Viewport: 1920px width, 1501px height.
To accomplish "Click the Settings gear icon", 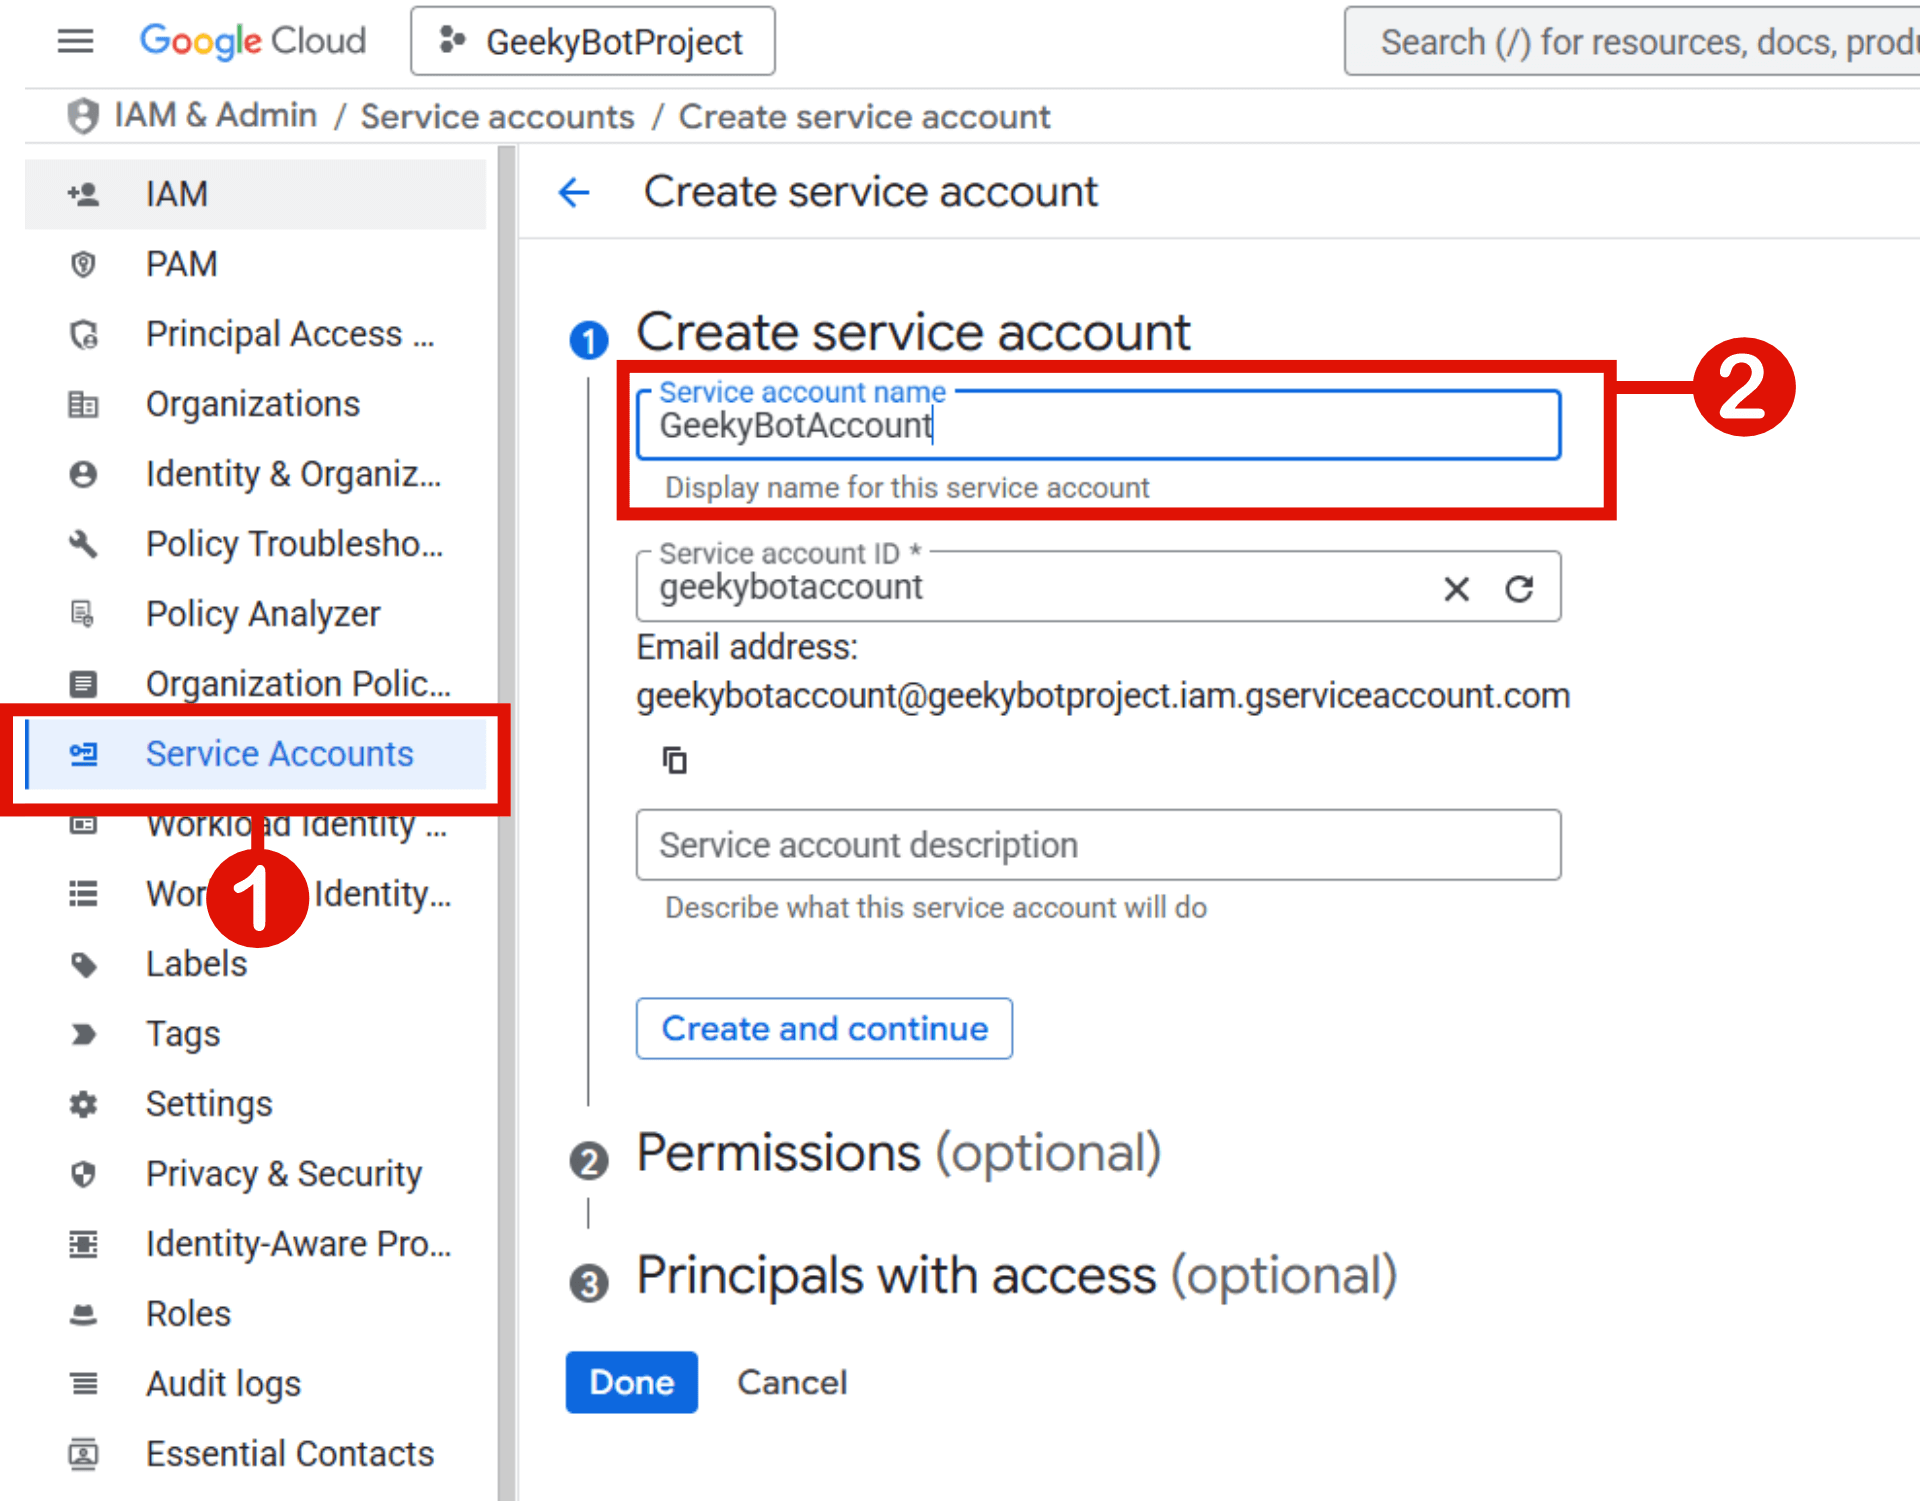I will [x=83, y=1104].
